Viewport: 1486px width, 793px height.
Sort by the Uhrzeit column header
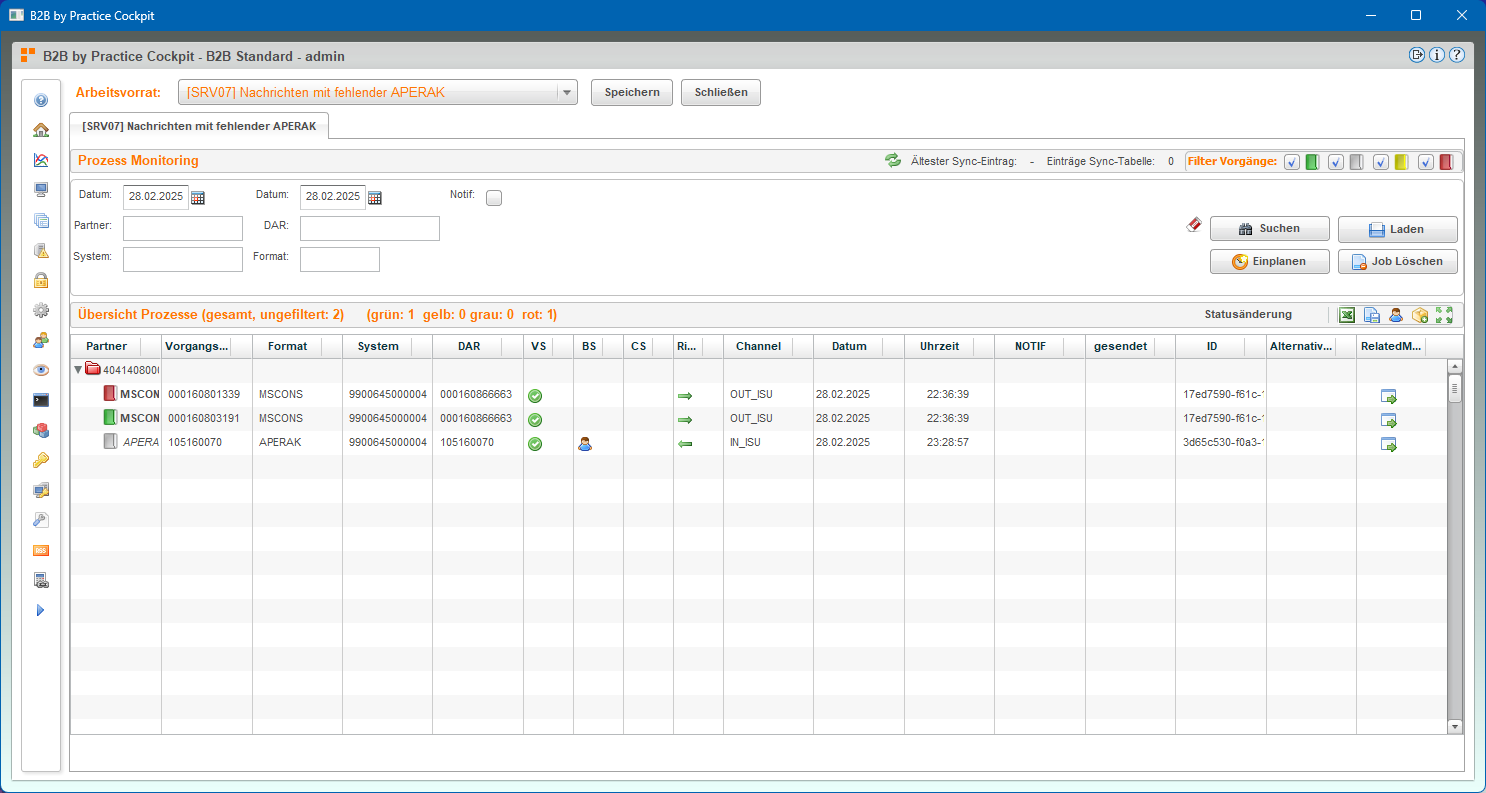949,346
